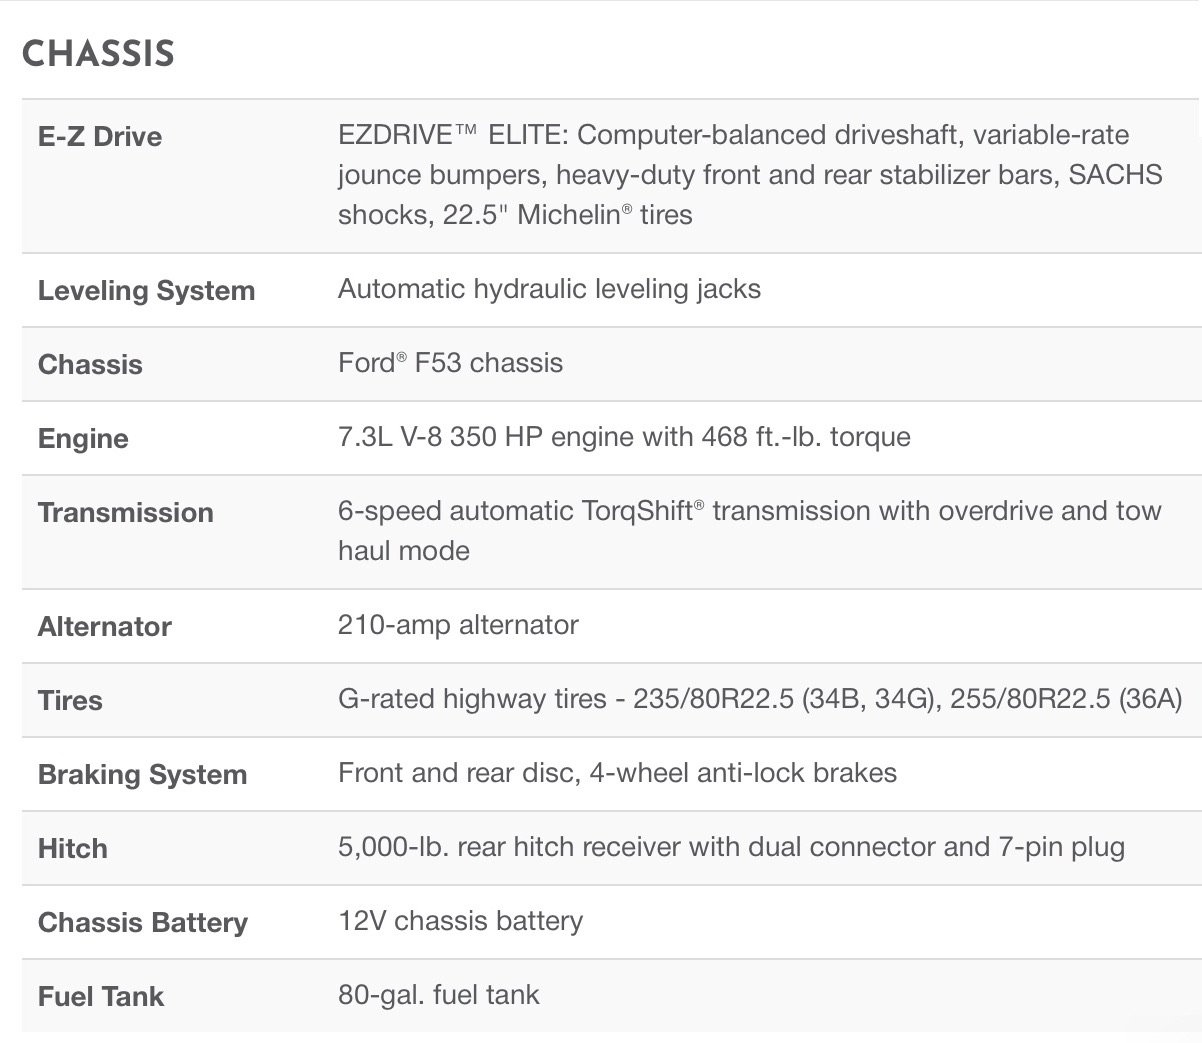The height and width of the screenshot is (1043, 1202).
Task: Select the Tires row label
Action: (70, 701)
